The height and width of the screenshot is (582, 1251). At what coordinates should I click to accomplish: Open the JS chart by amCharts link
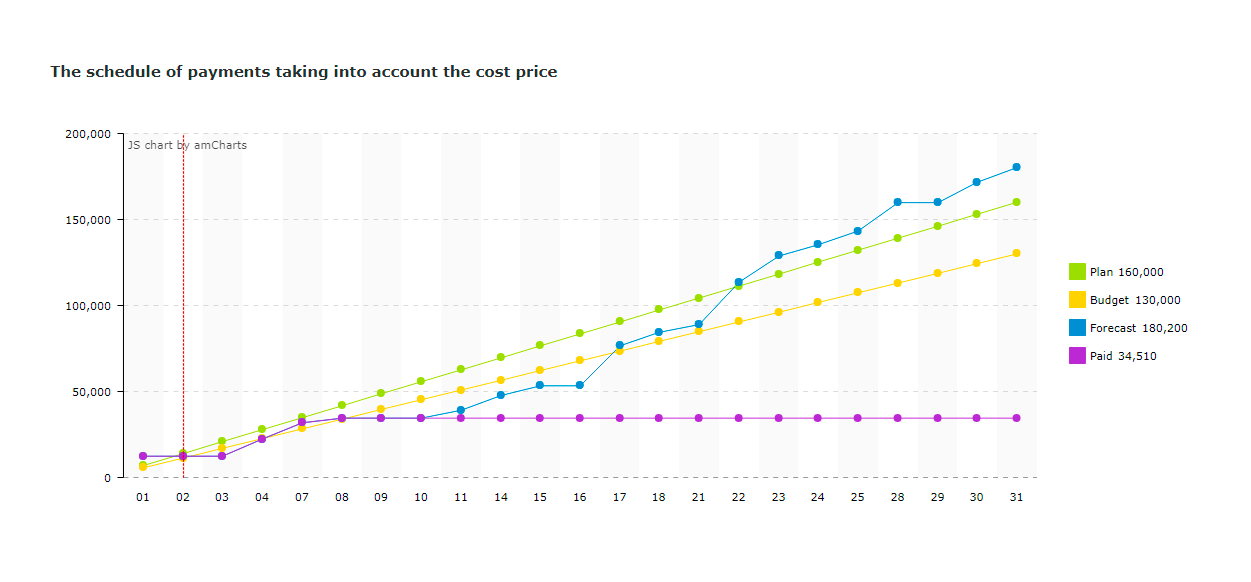tap(187, 145)
